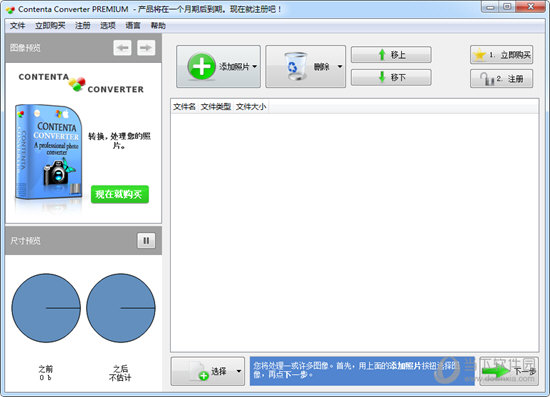Click the star 立即购买 button
The image size is (550, 397).
coord(501,55)
